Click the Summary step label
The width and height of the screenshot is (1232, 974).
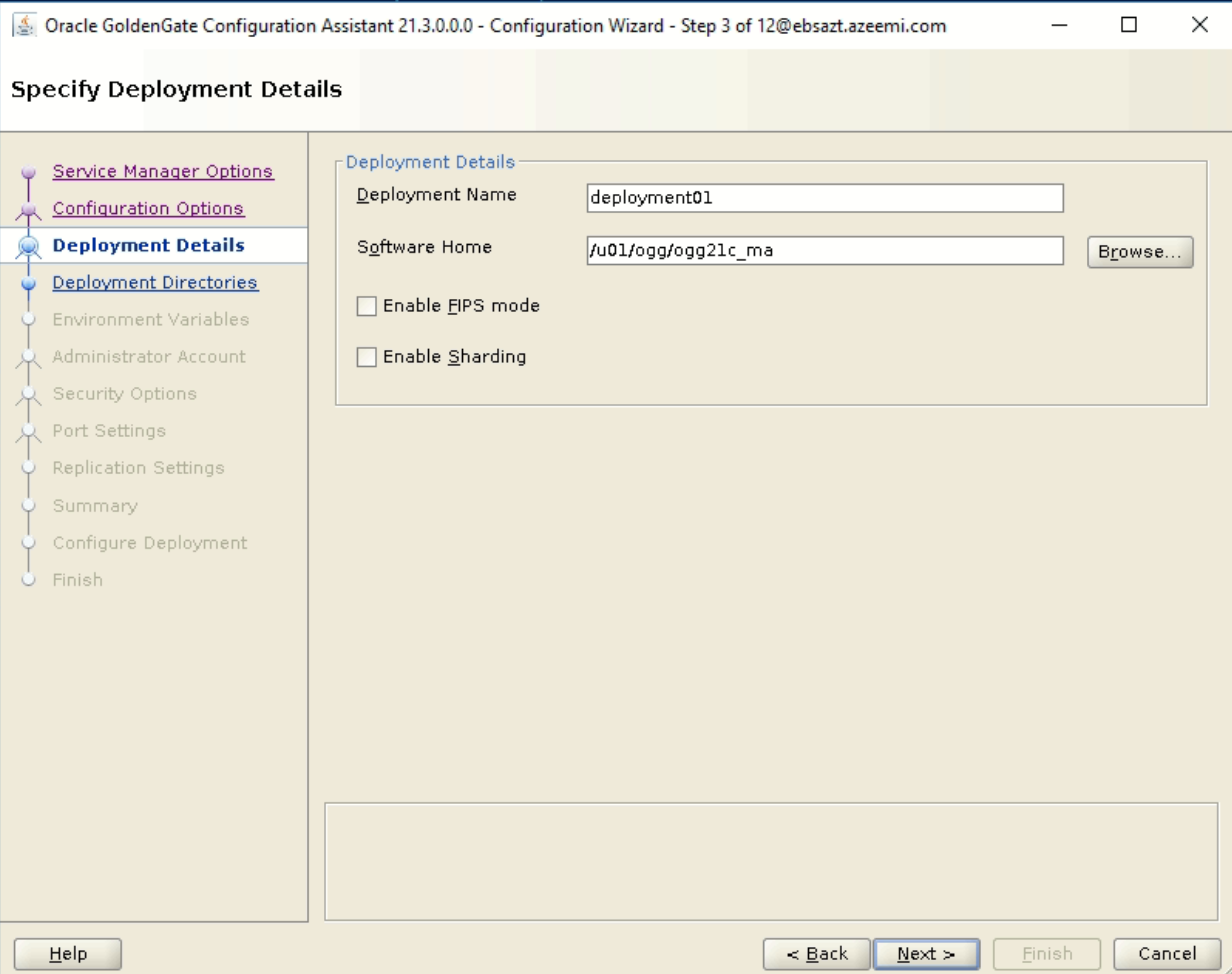(95, 505)
